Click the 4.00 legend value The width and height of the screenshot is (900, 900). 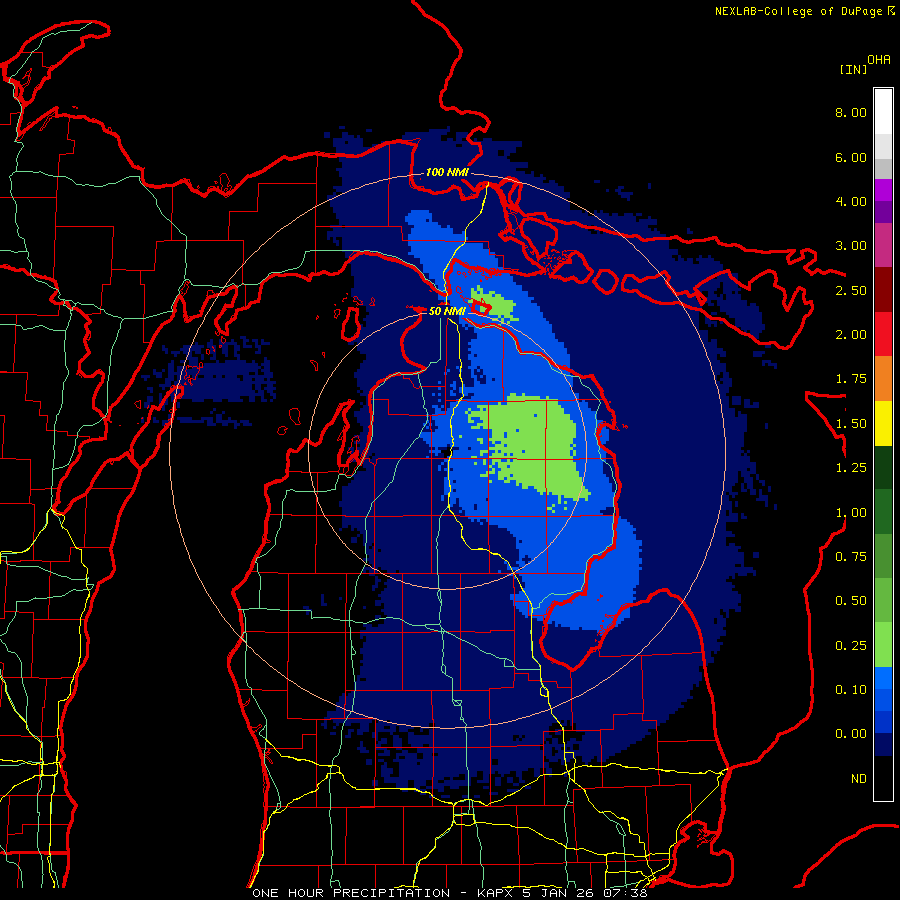pos(851,201)
